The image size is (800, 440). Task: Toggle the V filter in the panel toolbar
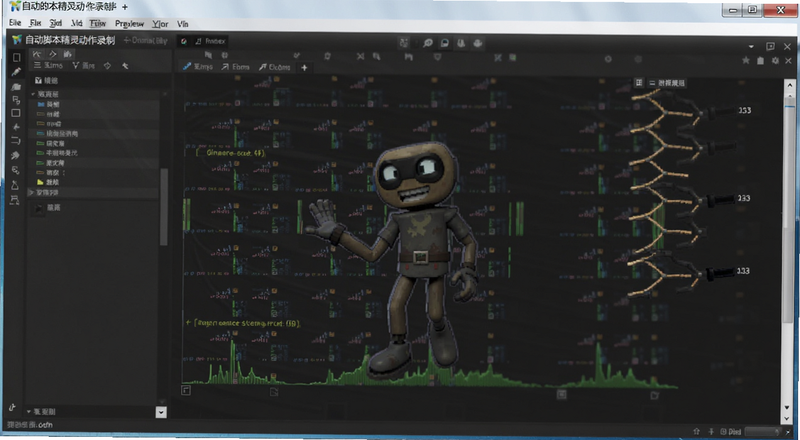click(83, 66)
